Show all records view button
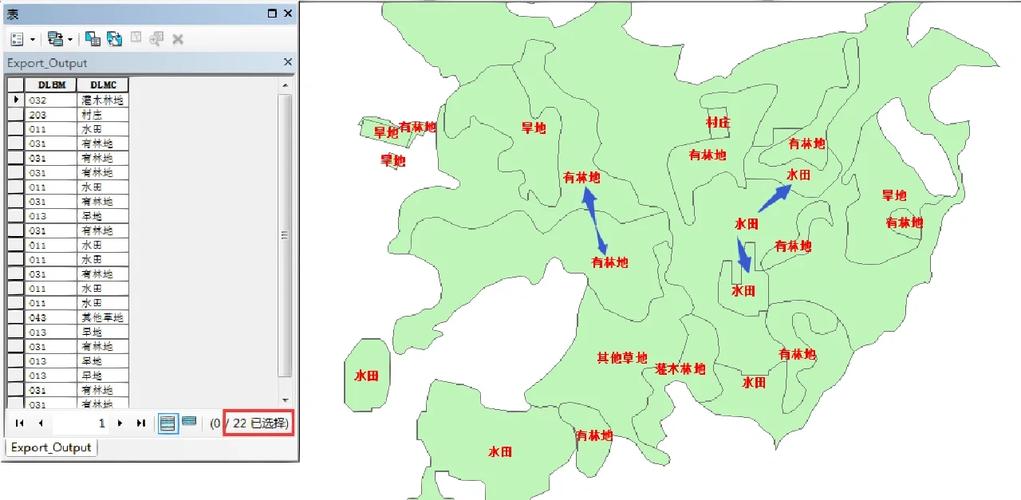This screenshot has width=1021, height=500. [167, 423]
